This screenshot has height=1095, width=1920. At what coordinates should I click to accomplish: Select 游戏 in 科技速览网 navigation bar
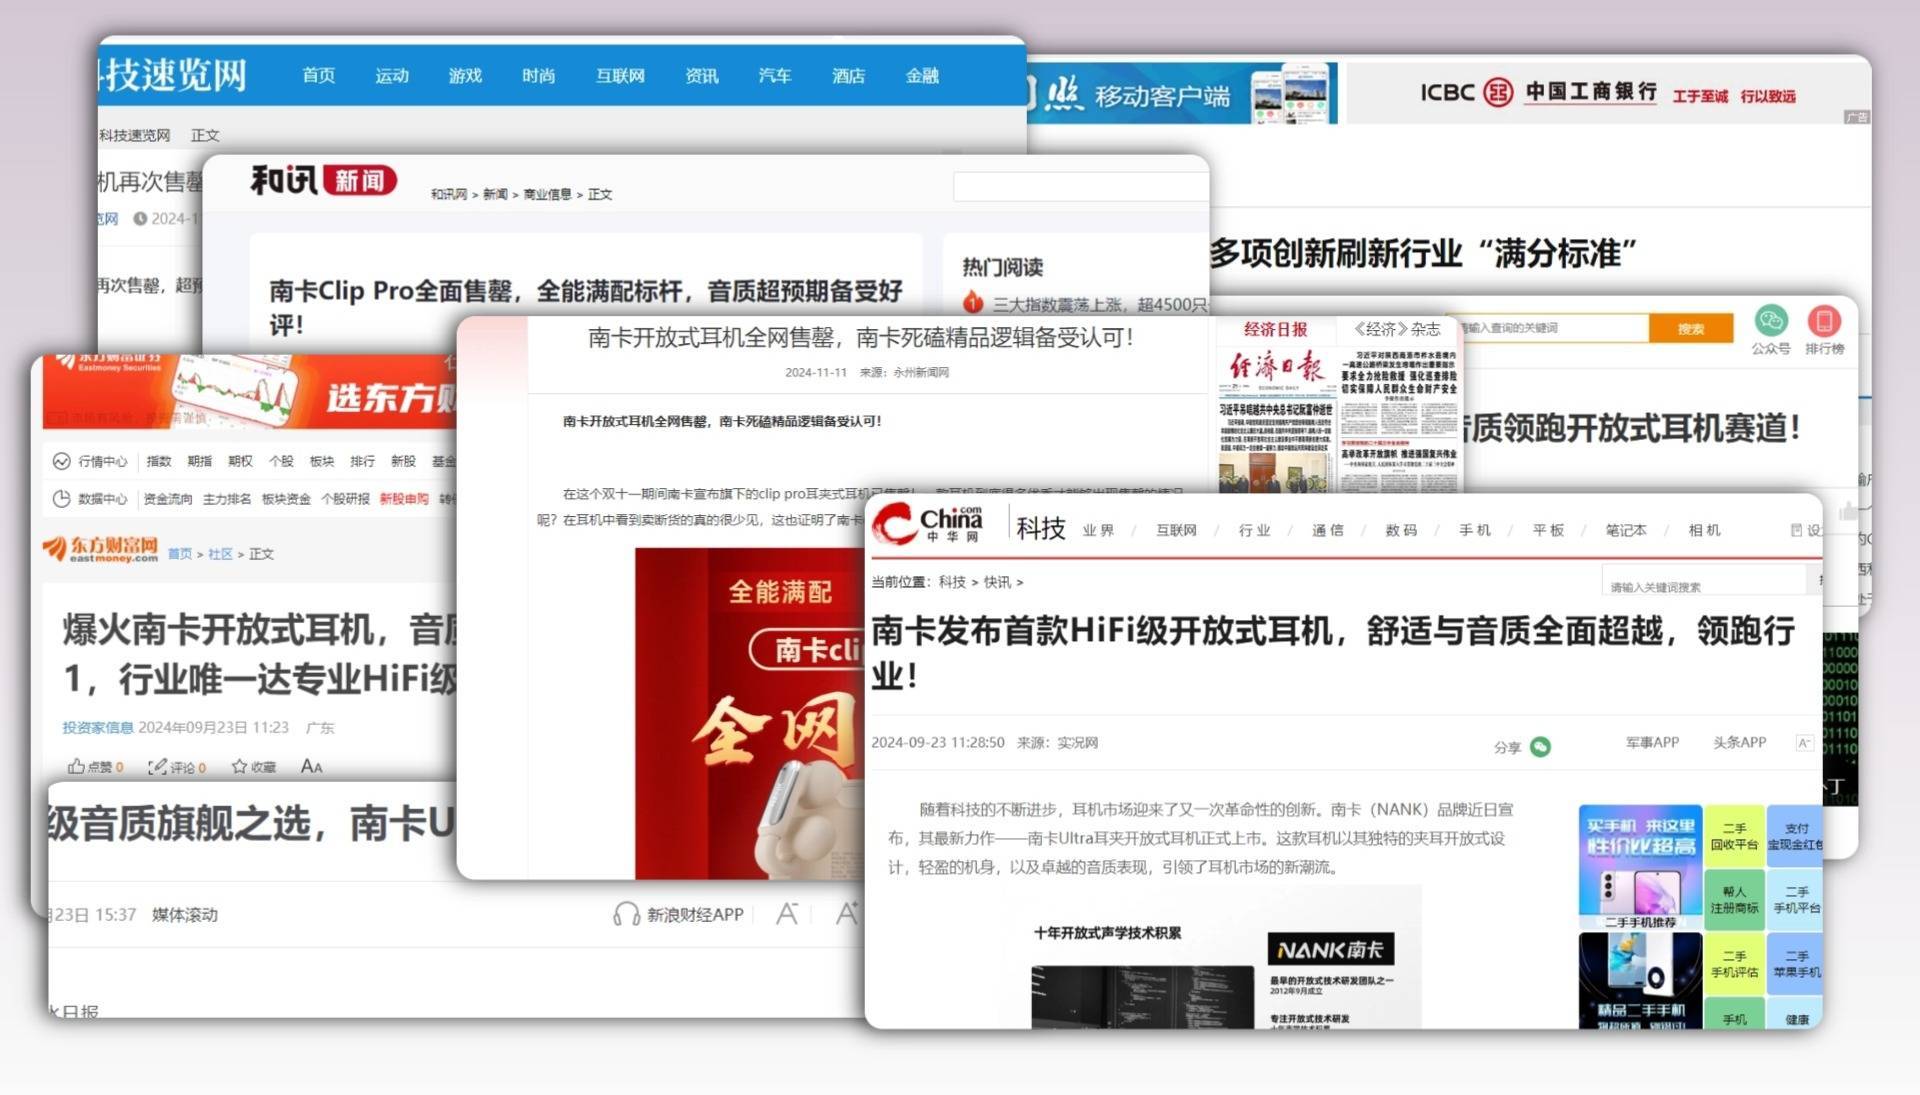point(465,75)
